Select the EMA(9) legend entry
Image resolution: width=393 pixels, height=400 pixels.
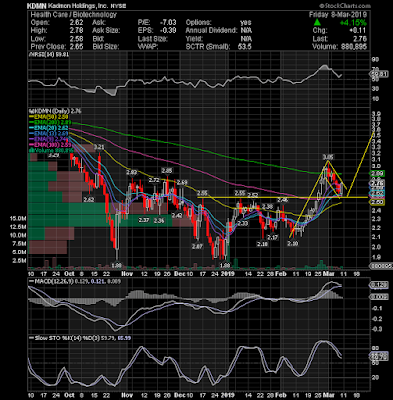(x=49, y=140)
